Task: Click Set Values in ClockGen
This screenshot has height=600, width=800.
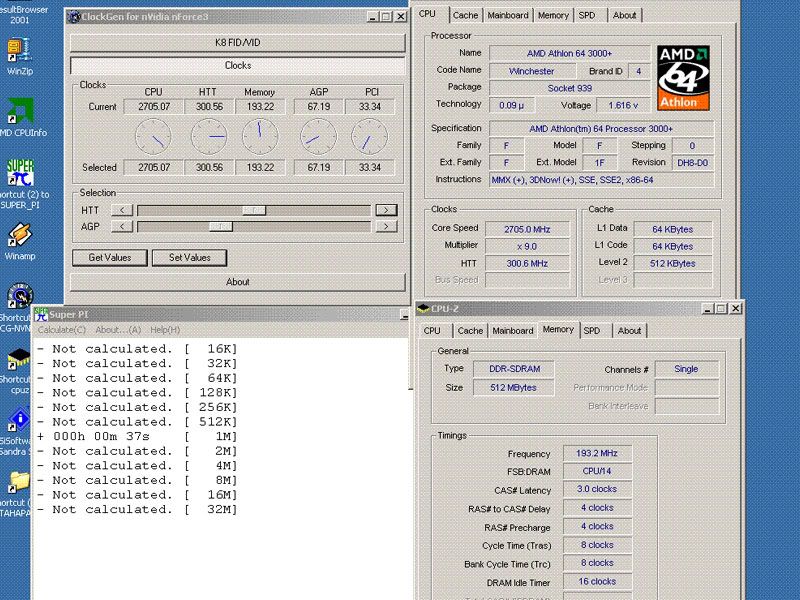Action: click(x=189, y=258)
